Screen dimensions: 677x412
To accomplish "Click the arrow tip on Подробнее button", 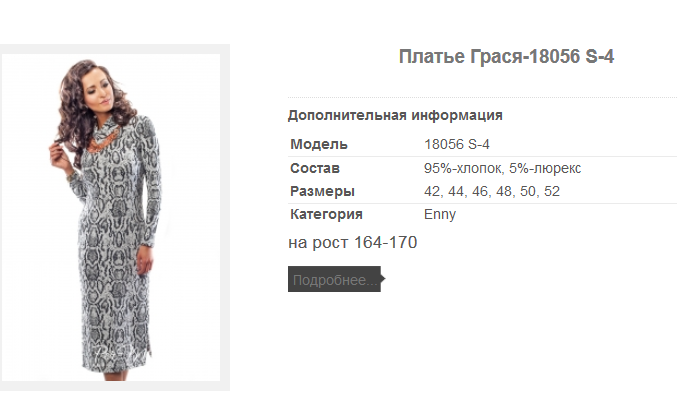I will click(383, 279).
